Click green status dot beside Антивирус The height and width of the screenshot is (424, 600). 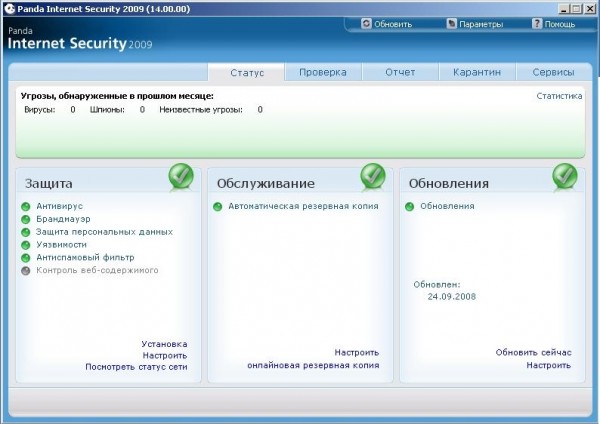[26, 207]
